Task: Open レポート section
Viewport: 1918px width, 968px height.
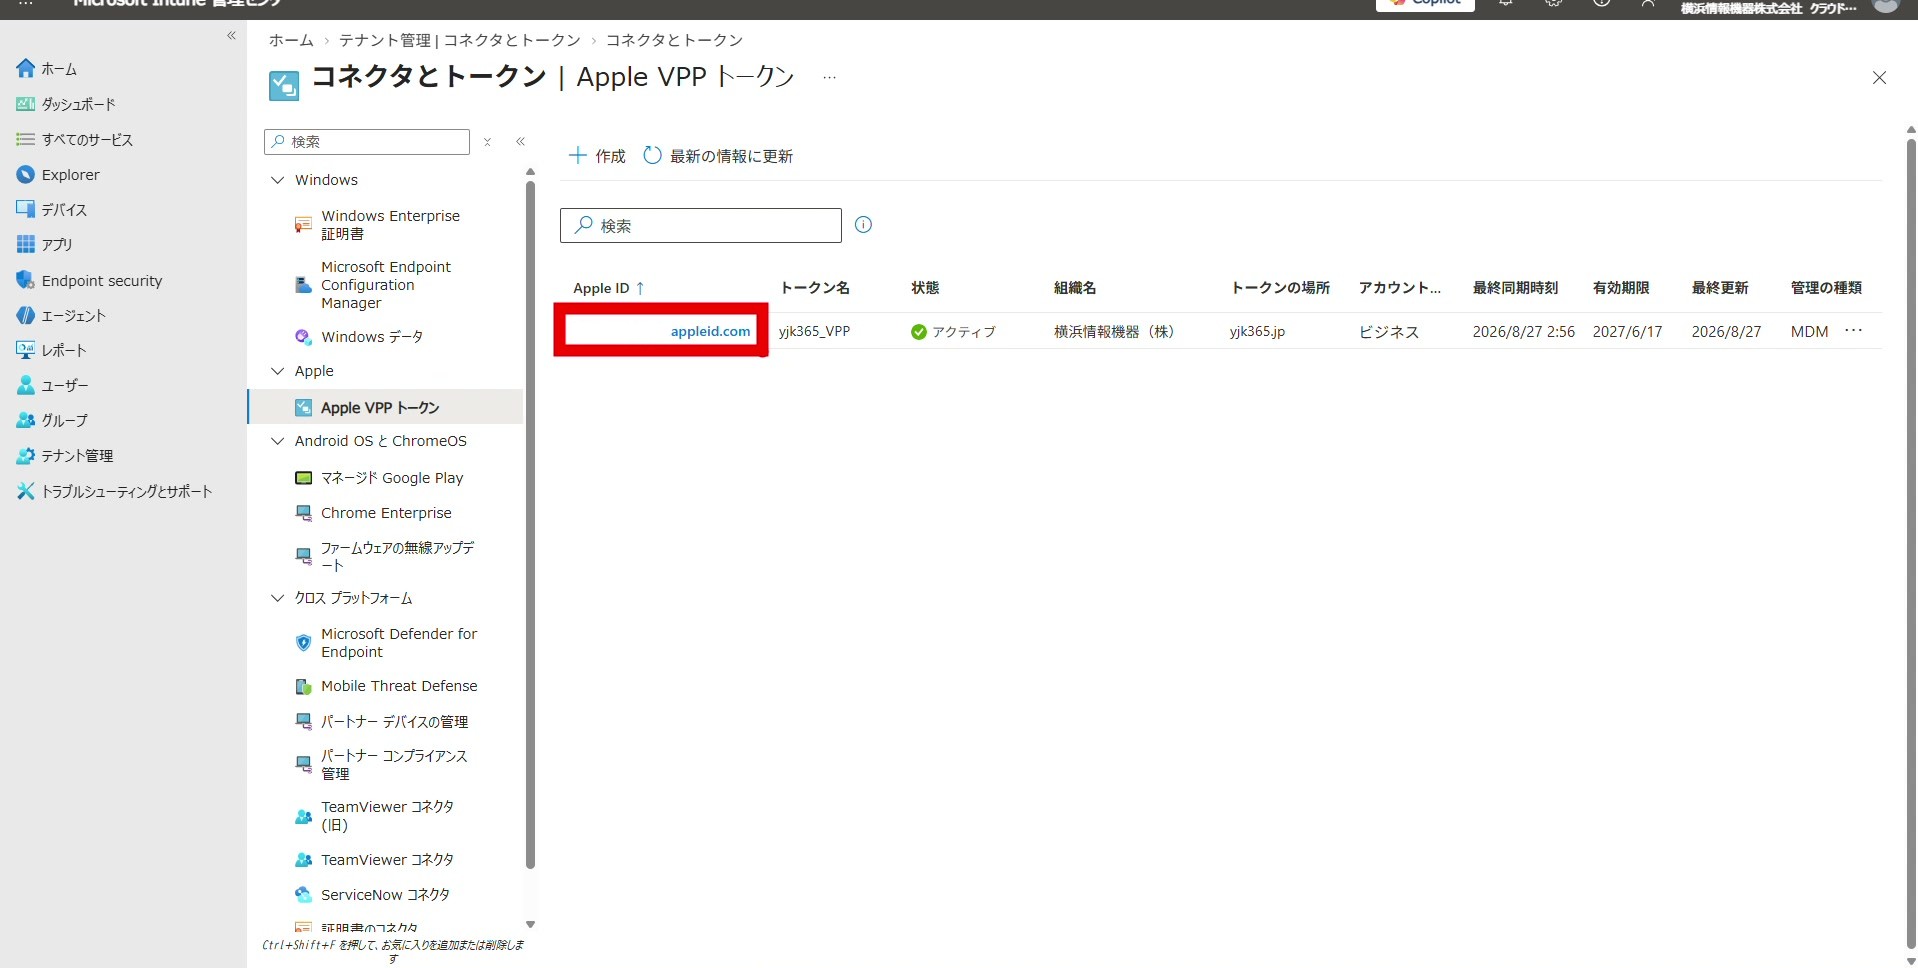Action: tap(52, 350)
